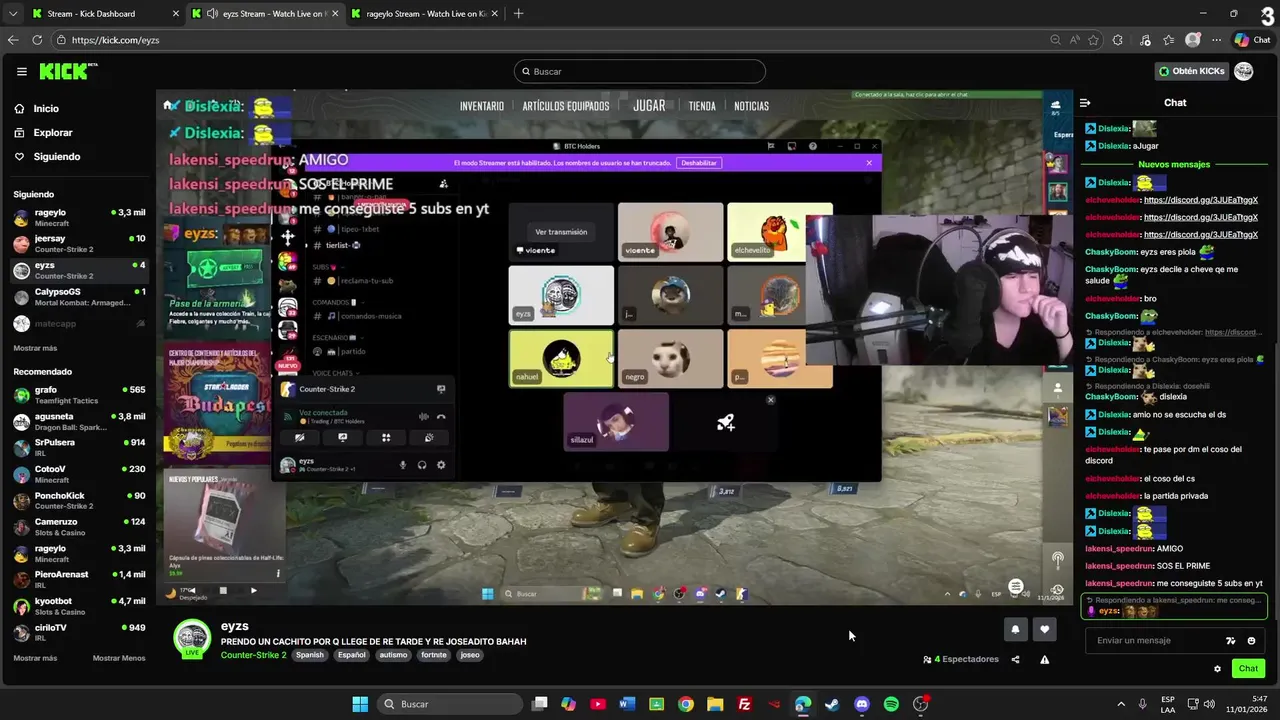Open browser extensions puzzle icon
This screenshot has width=1280, height=720.
[x=1118, y=40]
